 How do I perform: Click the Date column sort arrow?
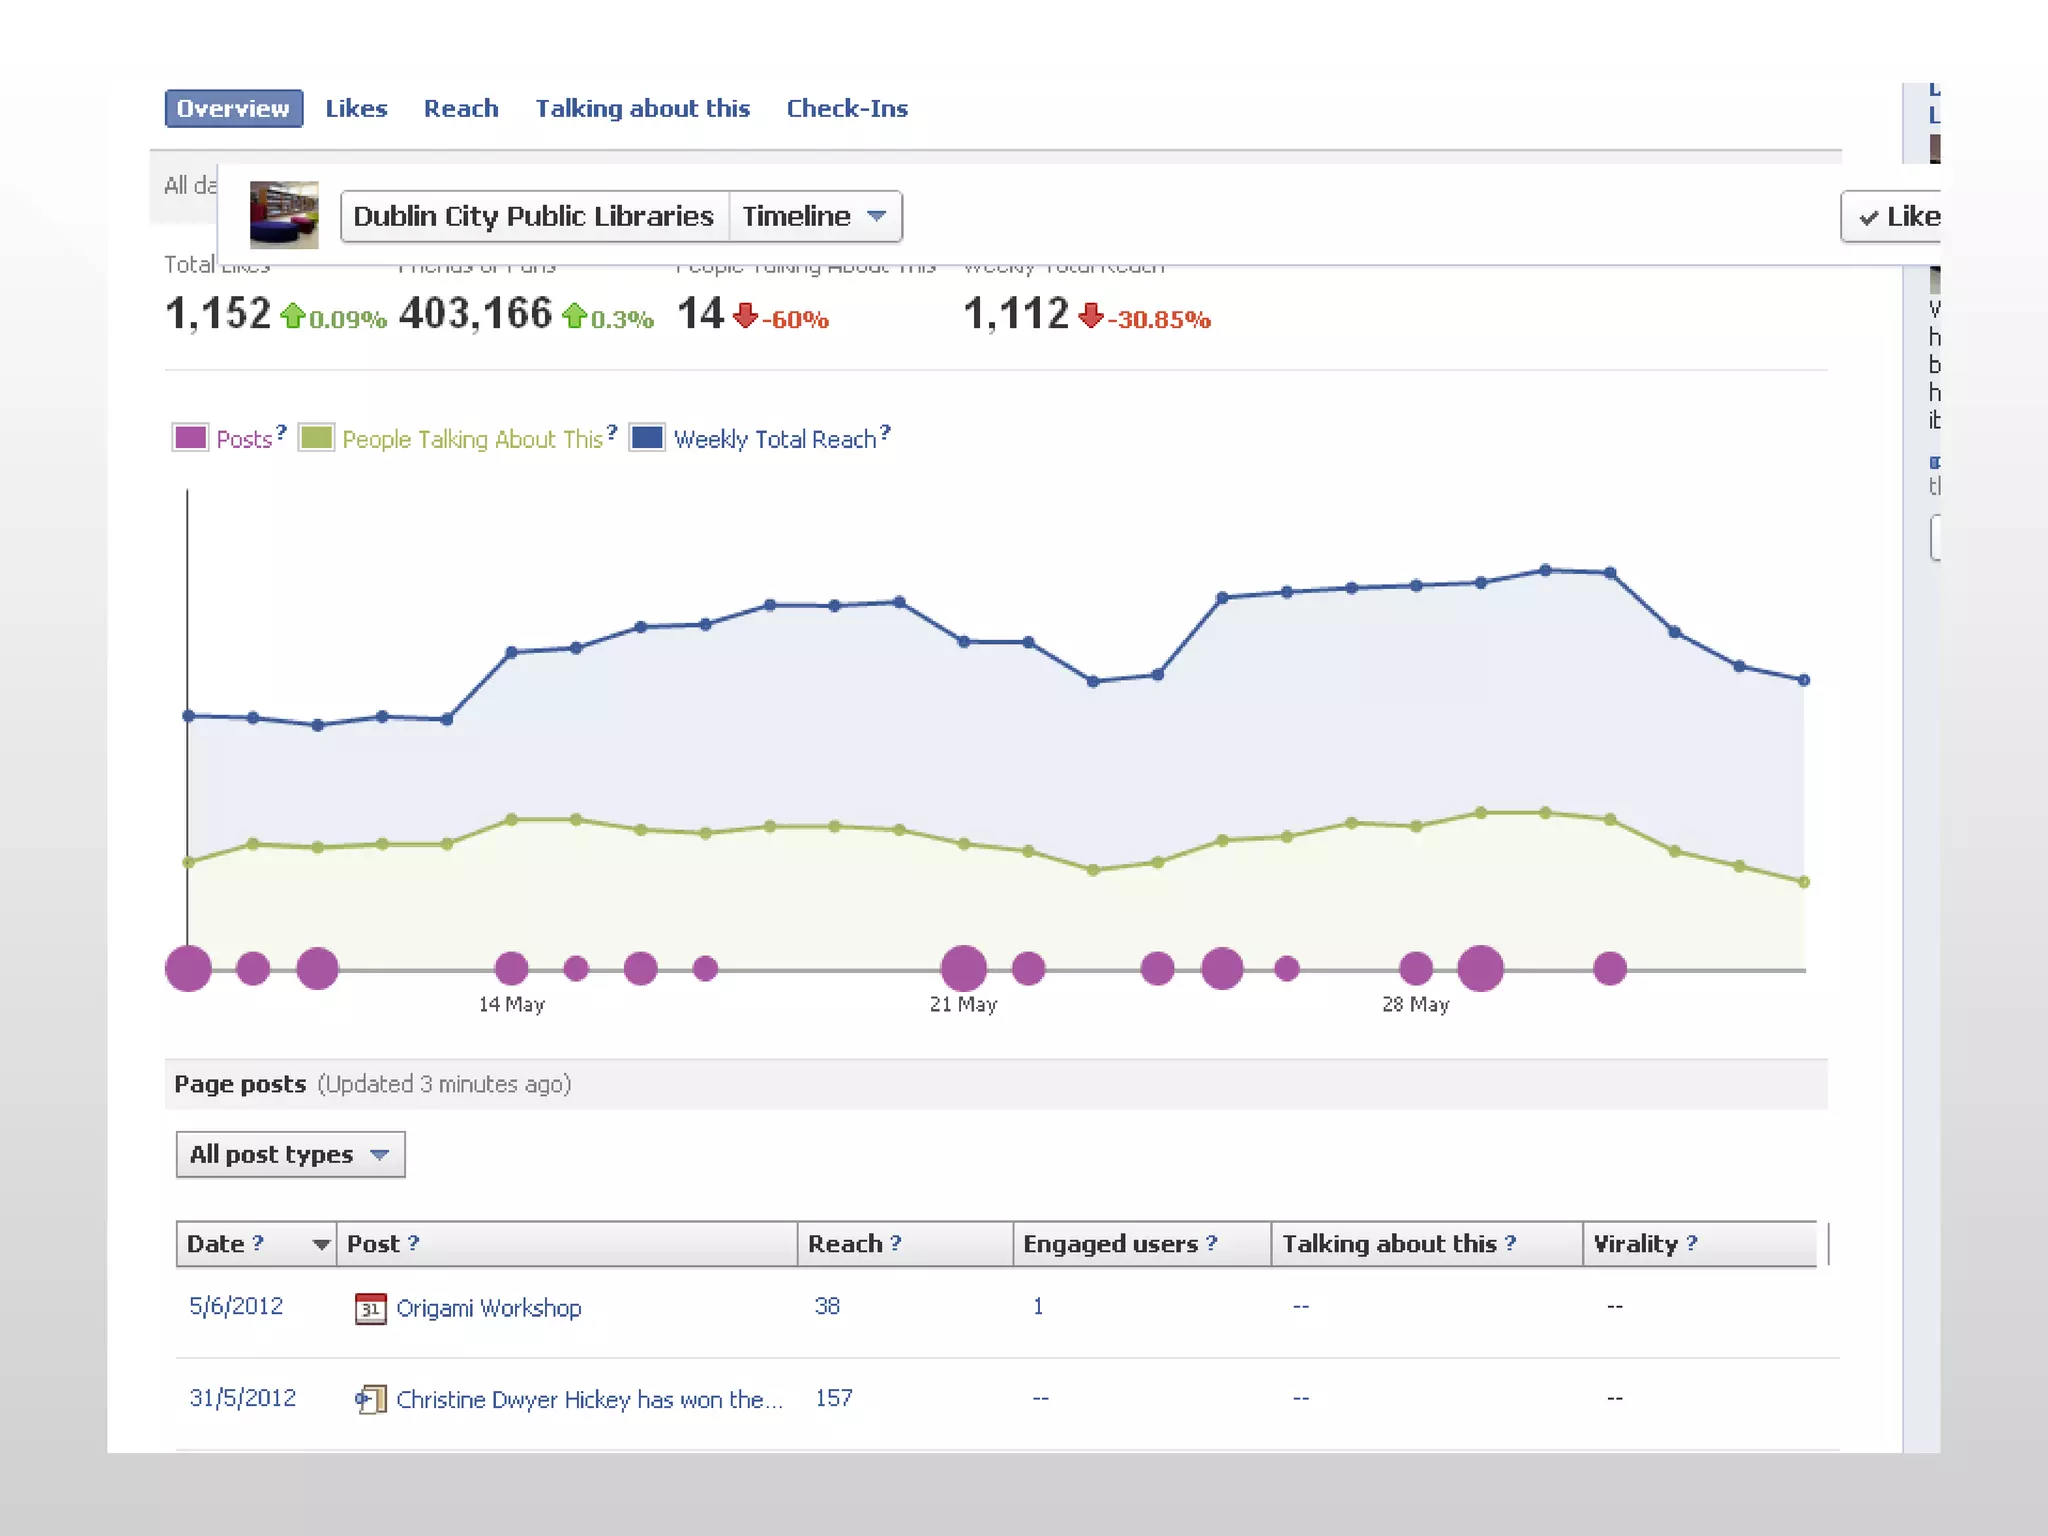pyautogui.click(x=320, y=1244)
